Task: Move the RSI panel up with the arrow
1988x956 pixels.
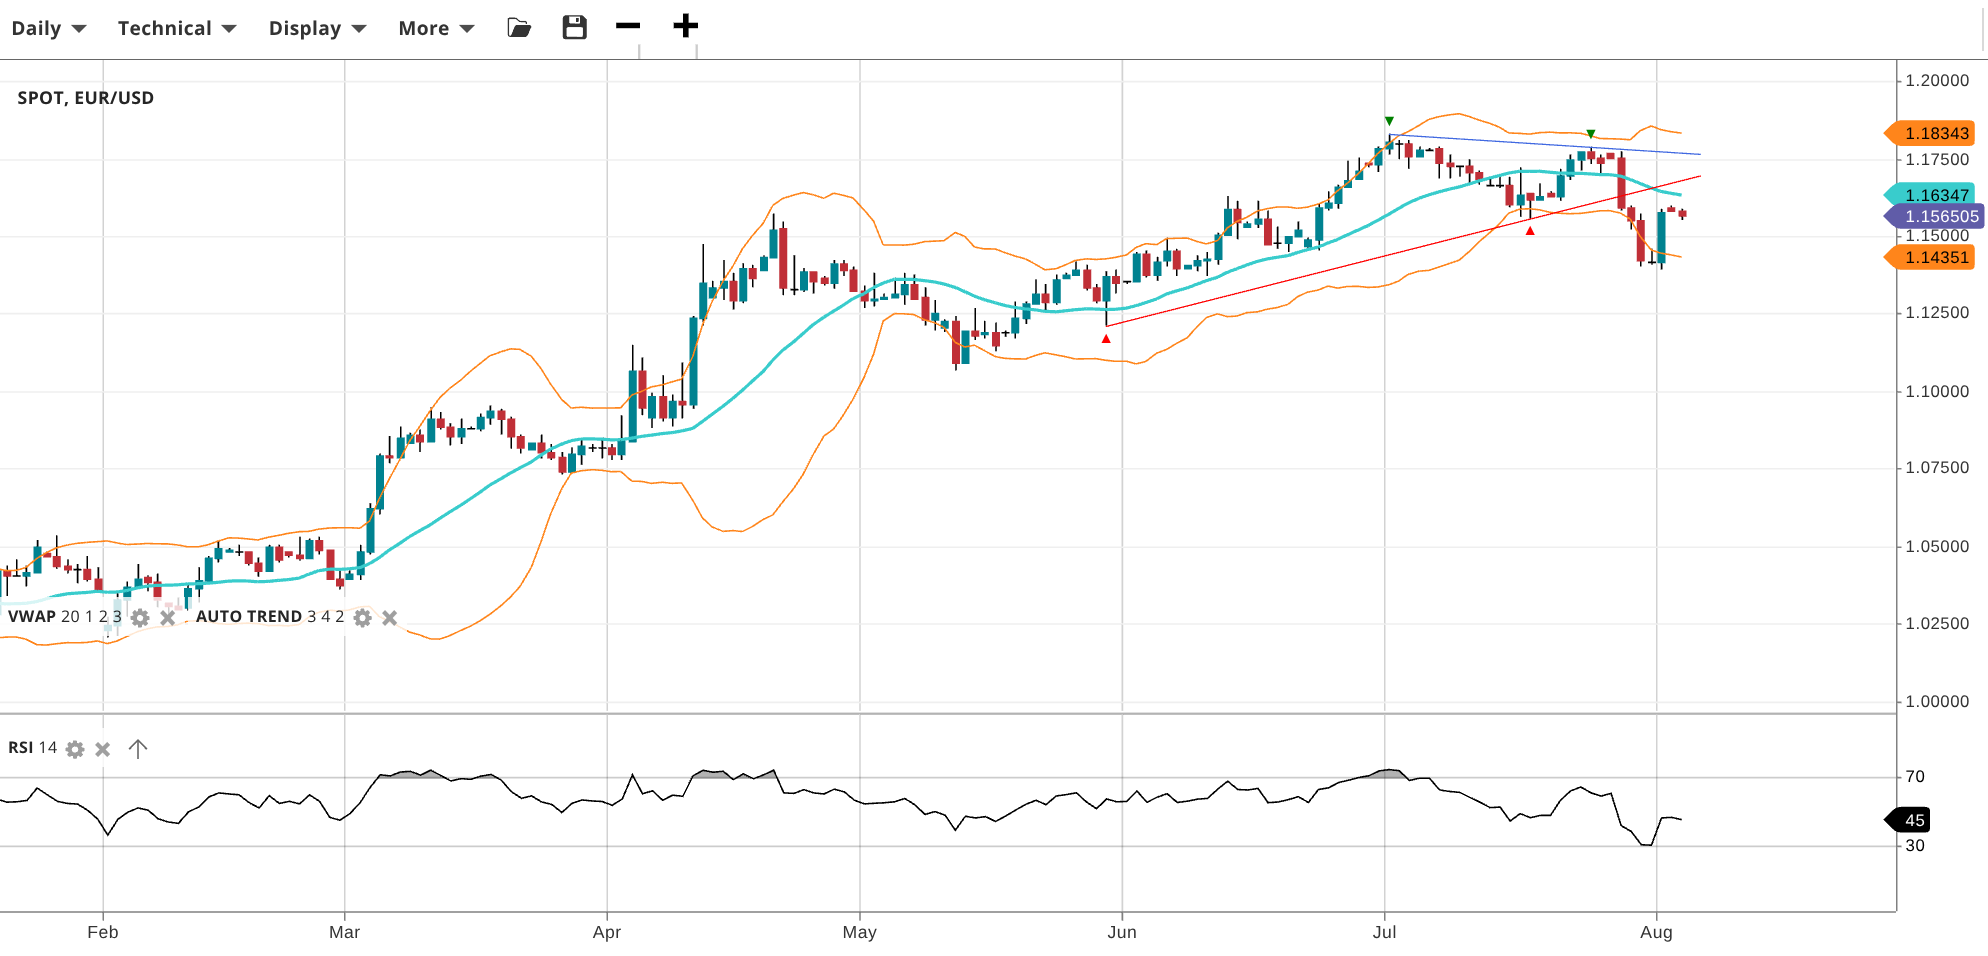Action: tap(138, 749)
